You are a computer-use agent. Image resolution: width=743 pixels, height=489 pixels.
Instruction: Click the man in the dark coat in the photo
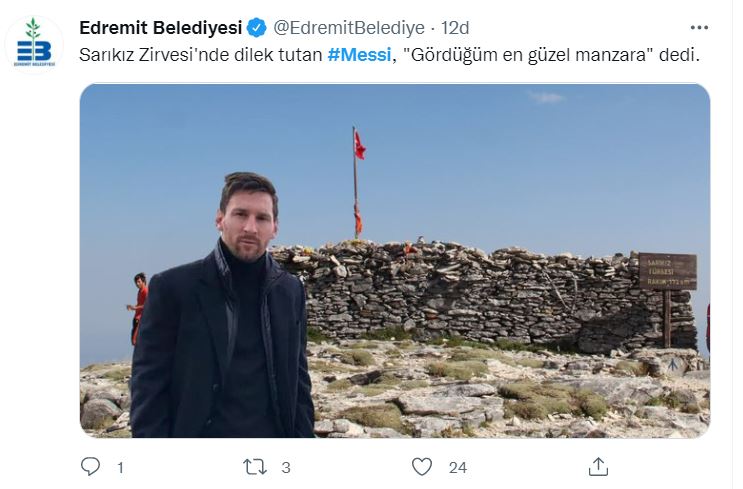point(223,308)
